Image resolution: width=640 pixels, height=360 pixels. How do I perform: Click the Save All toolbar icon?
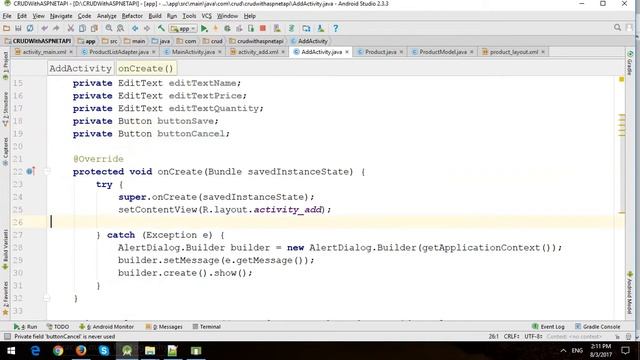tap(18, 28)
